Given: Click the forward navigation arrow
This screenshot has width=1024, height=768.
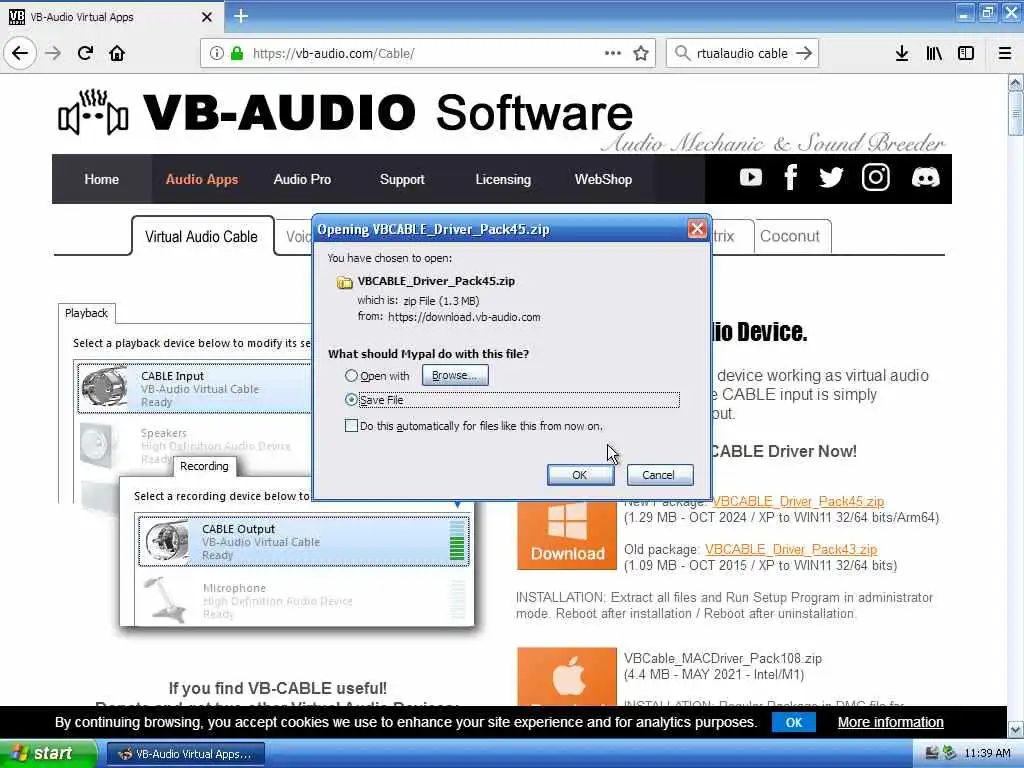Looking at the screenshot, I should coord(54,53).
